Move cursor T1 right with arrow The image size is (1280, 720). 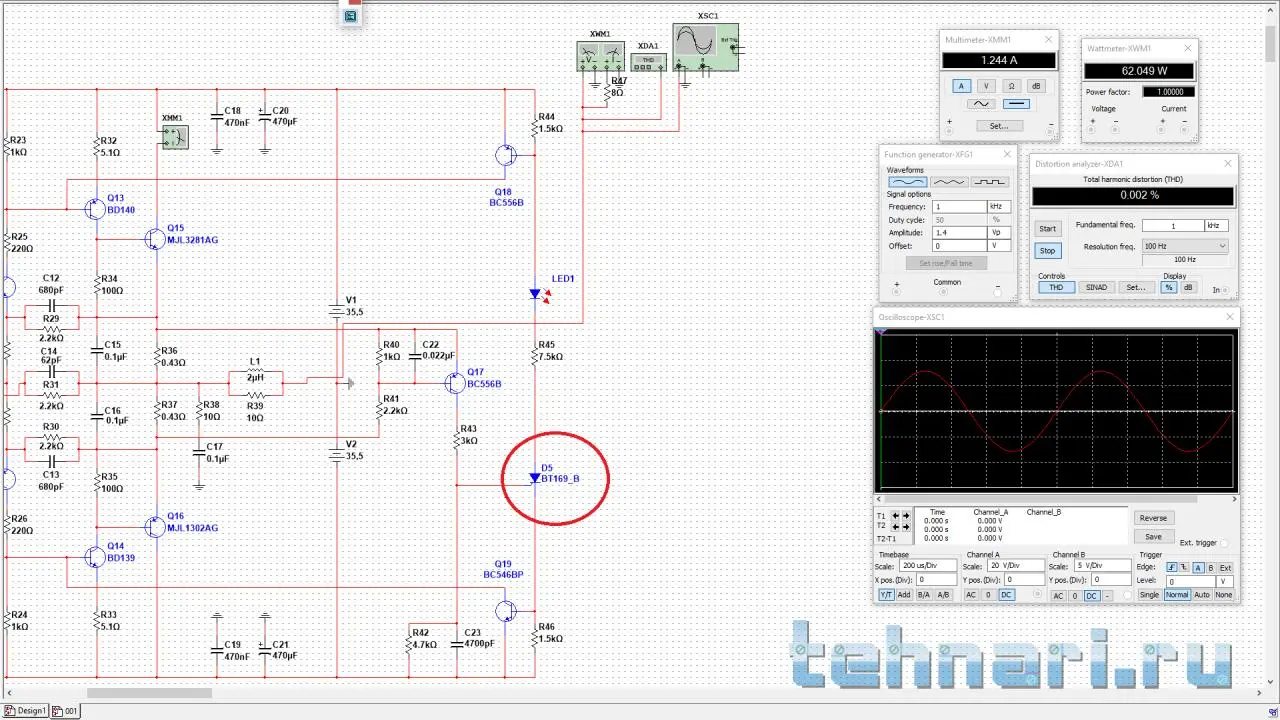coord(906,516)
